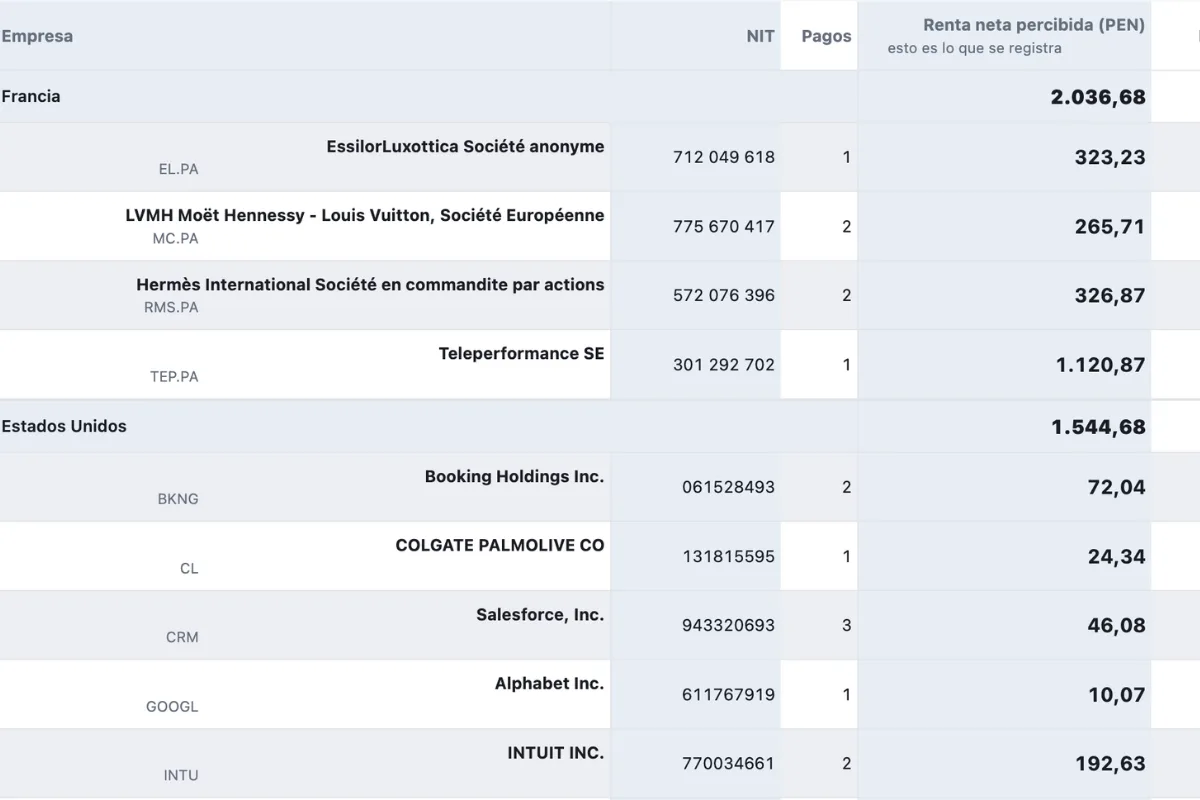Click the MC.PA ticker symbol
The image size is (1200, 800).
[x=176, y=239]
